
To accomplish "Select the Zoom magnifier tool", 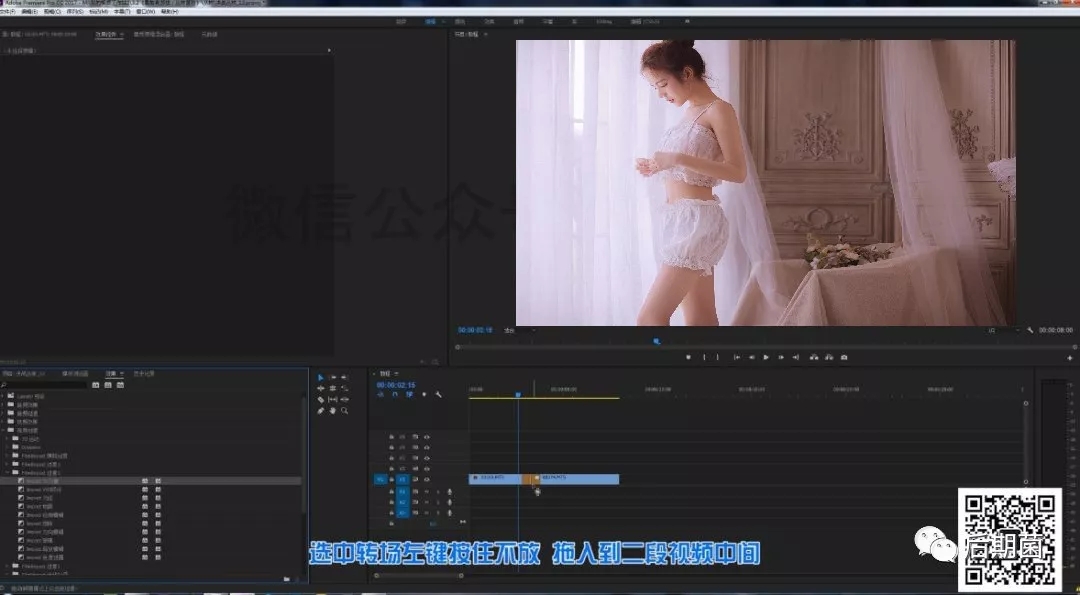I will tap(344, 410).
